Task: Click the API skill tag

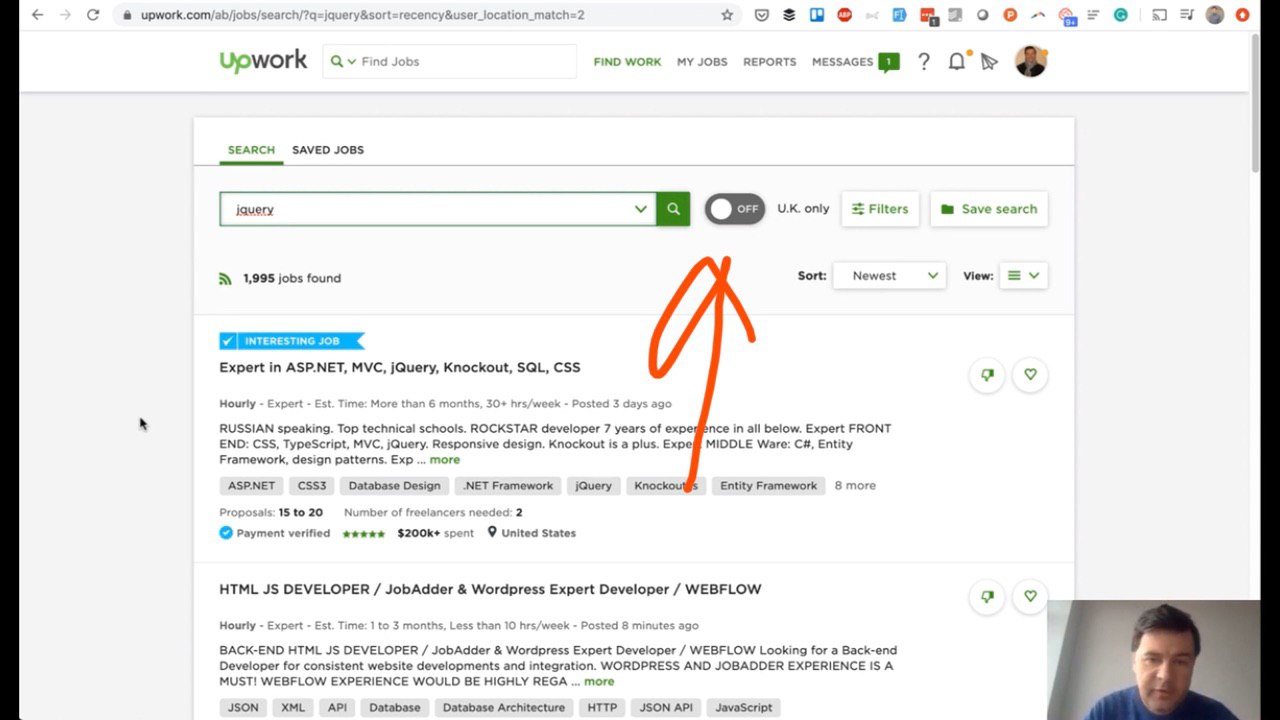Action: (x=337, y=708)
